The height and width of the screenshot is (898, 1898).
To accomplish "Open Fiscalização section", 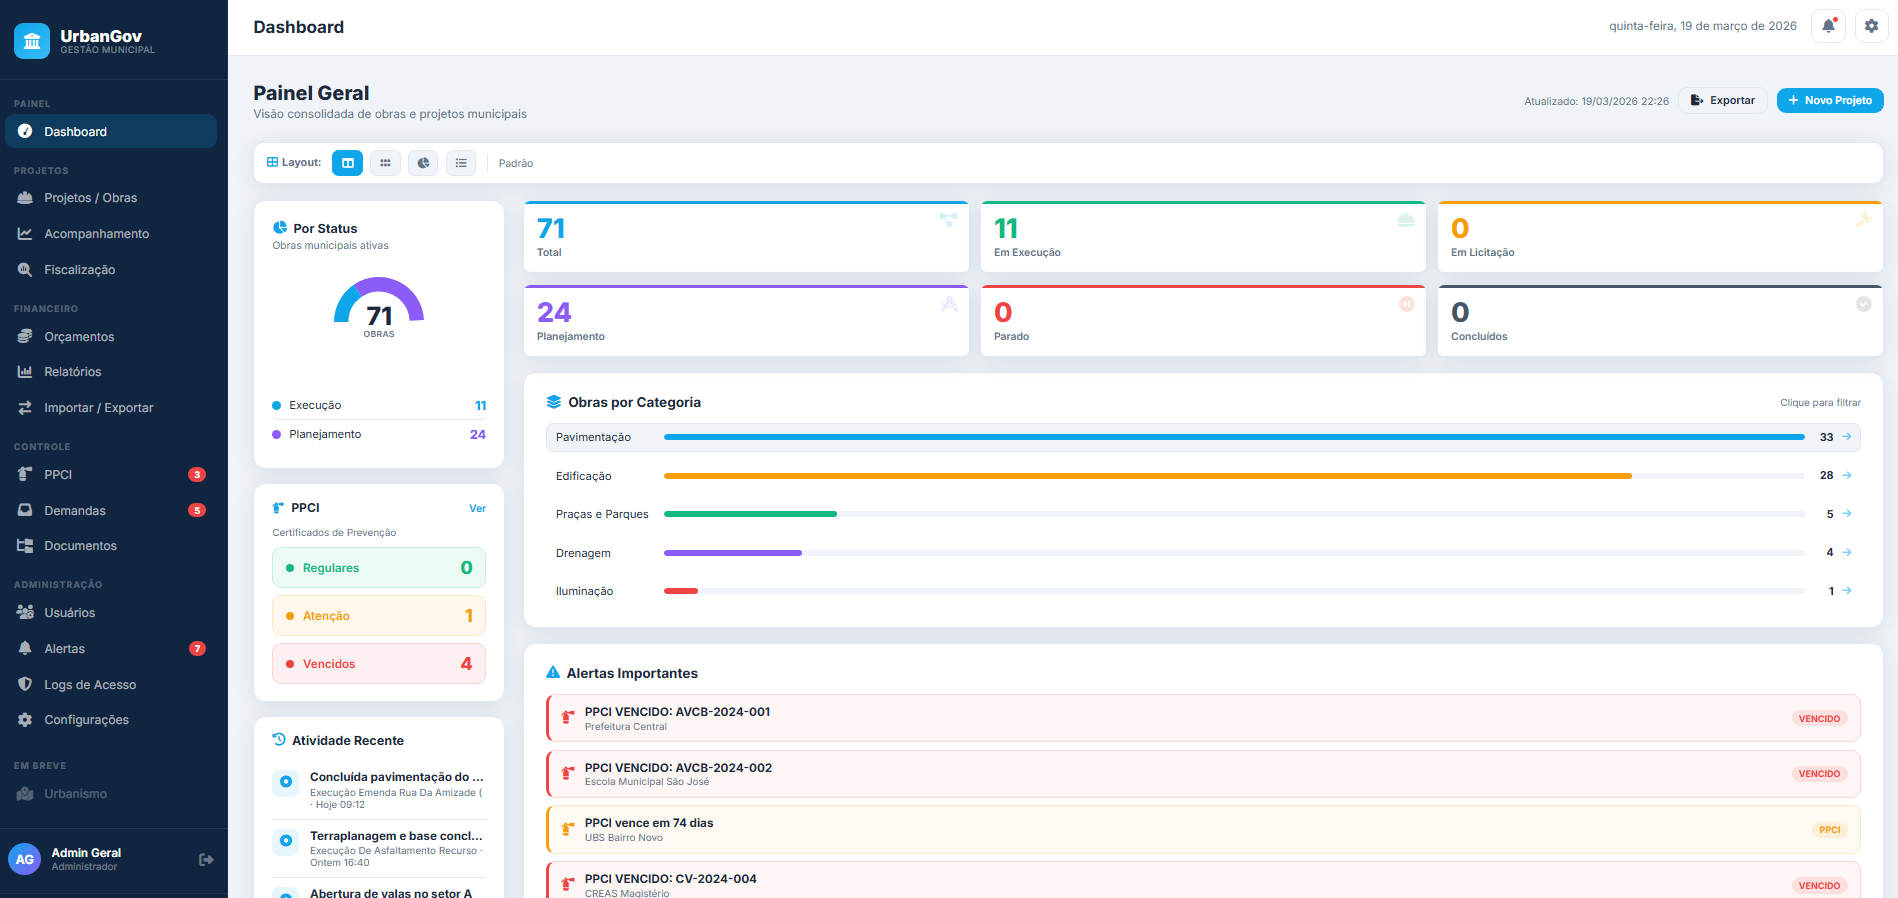I will (x=111, y=270).
